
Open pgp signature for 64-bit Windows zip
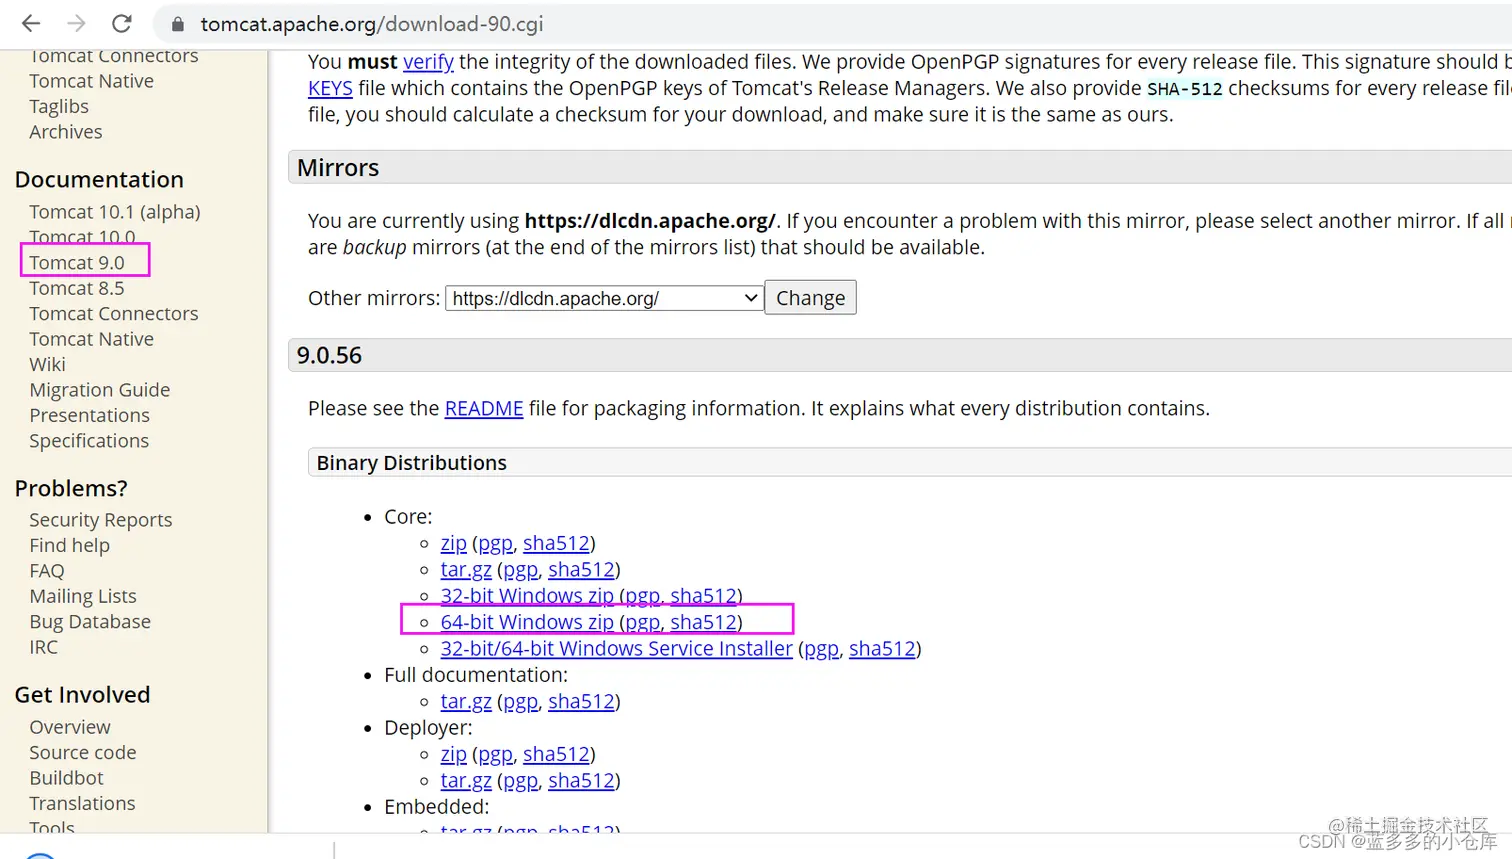pos(643,622)
